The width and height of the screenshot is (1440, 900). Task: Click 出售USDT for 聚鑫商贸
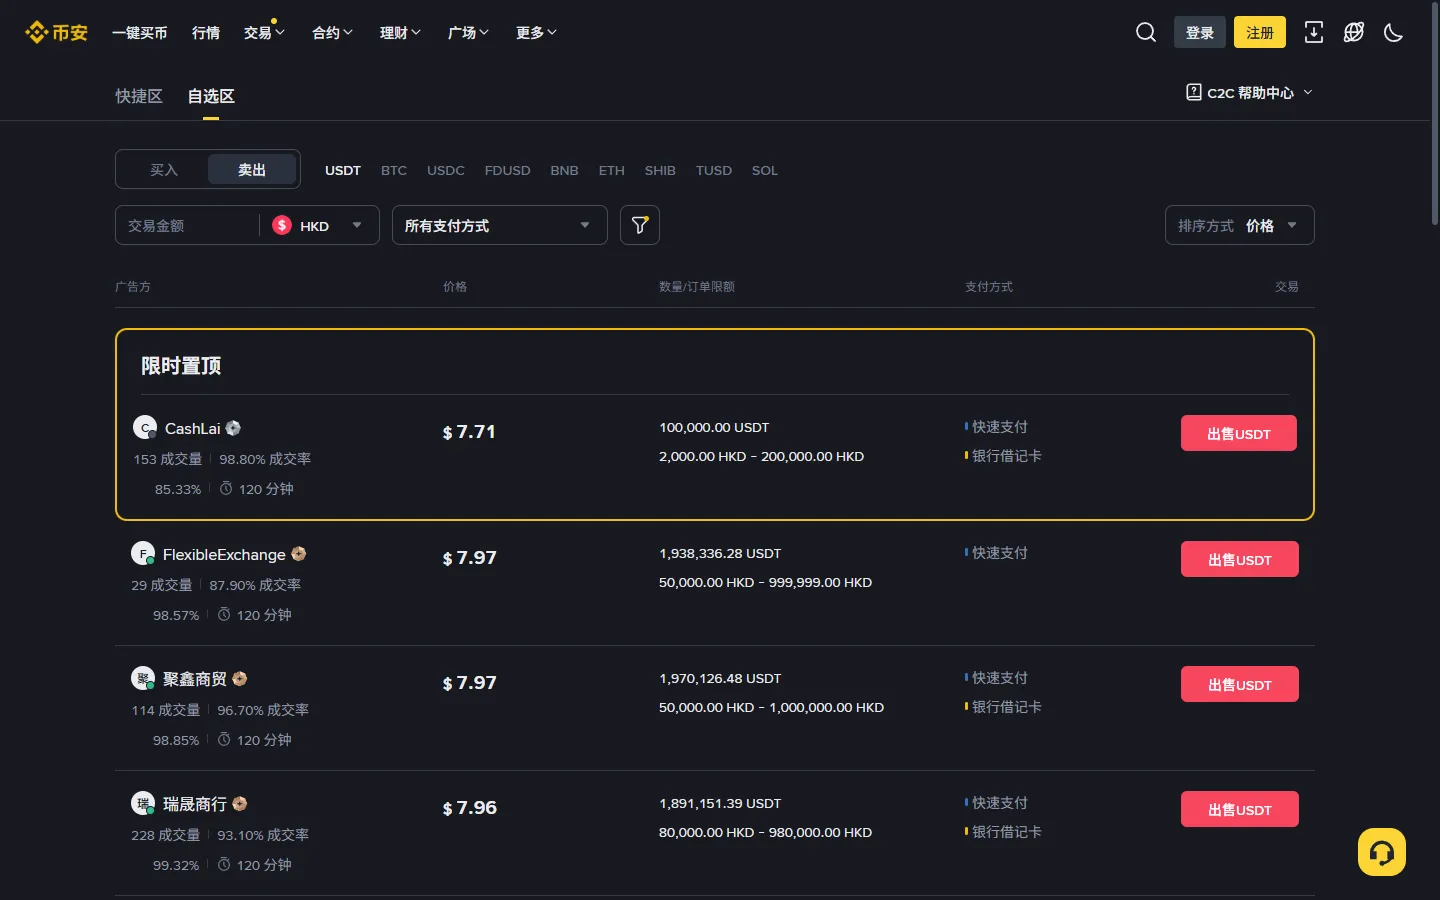tap(1240, 684)
